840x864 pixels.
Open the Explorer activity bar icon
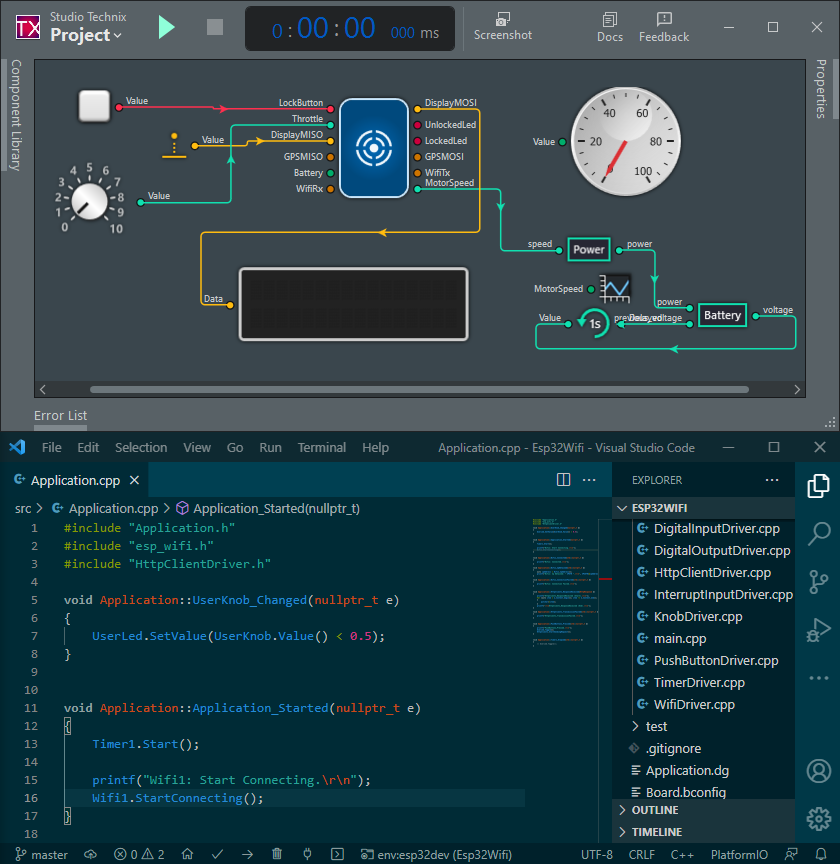click(x=819, y=486)
